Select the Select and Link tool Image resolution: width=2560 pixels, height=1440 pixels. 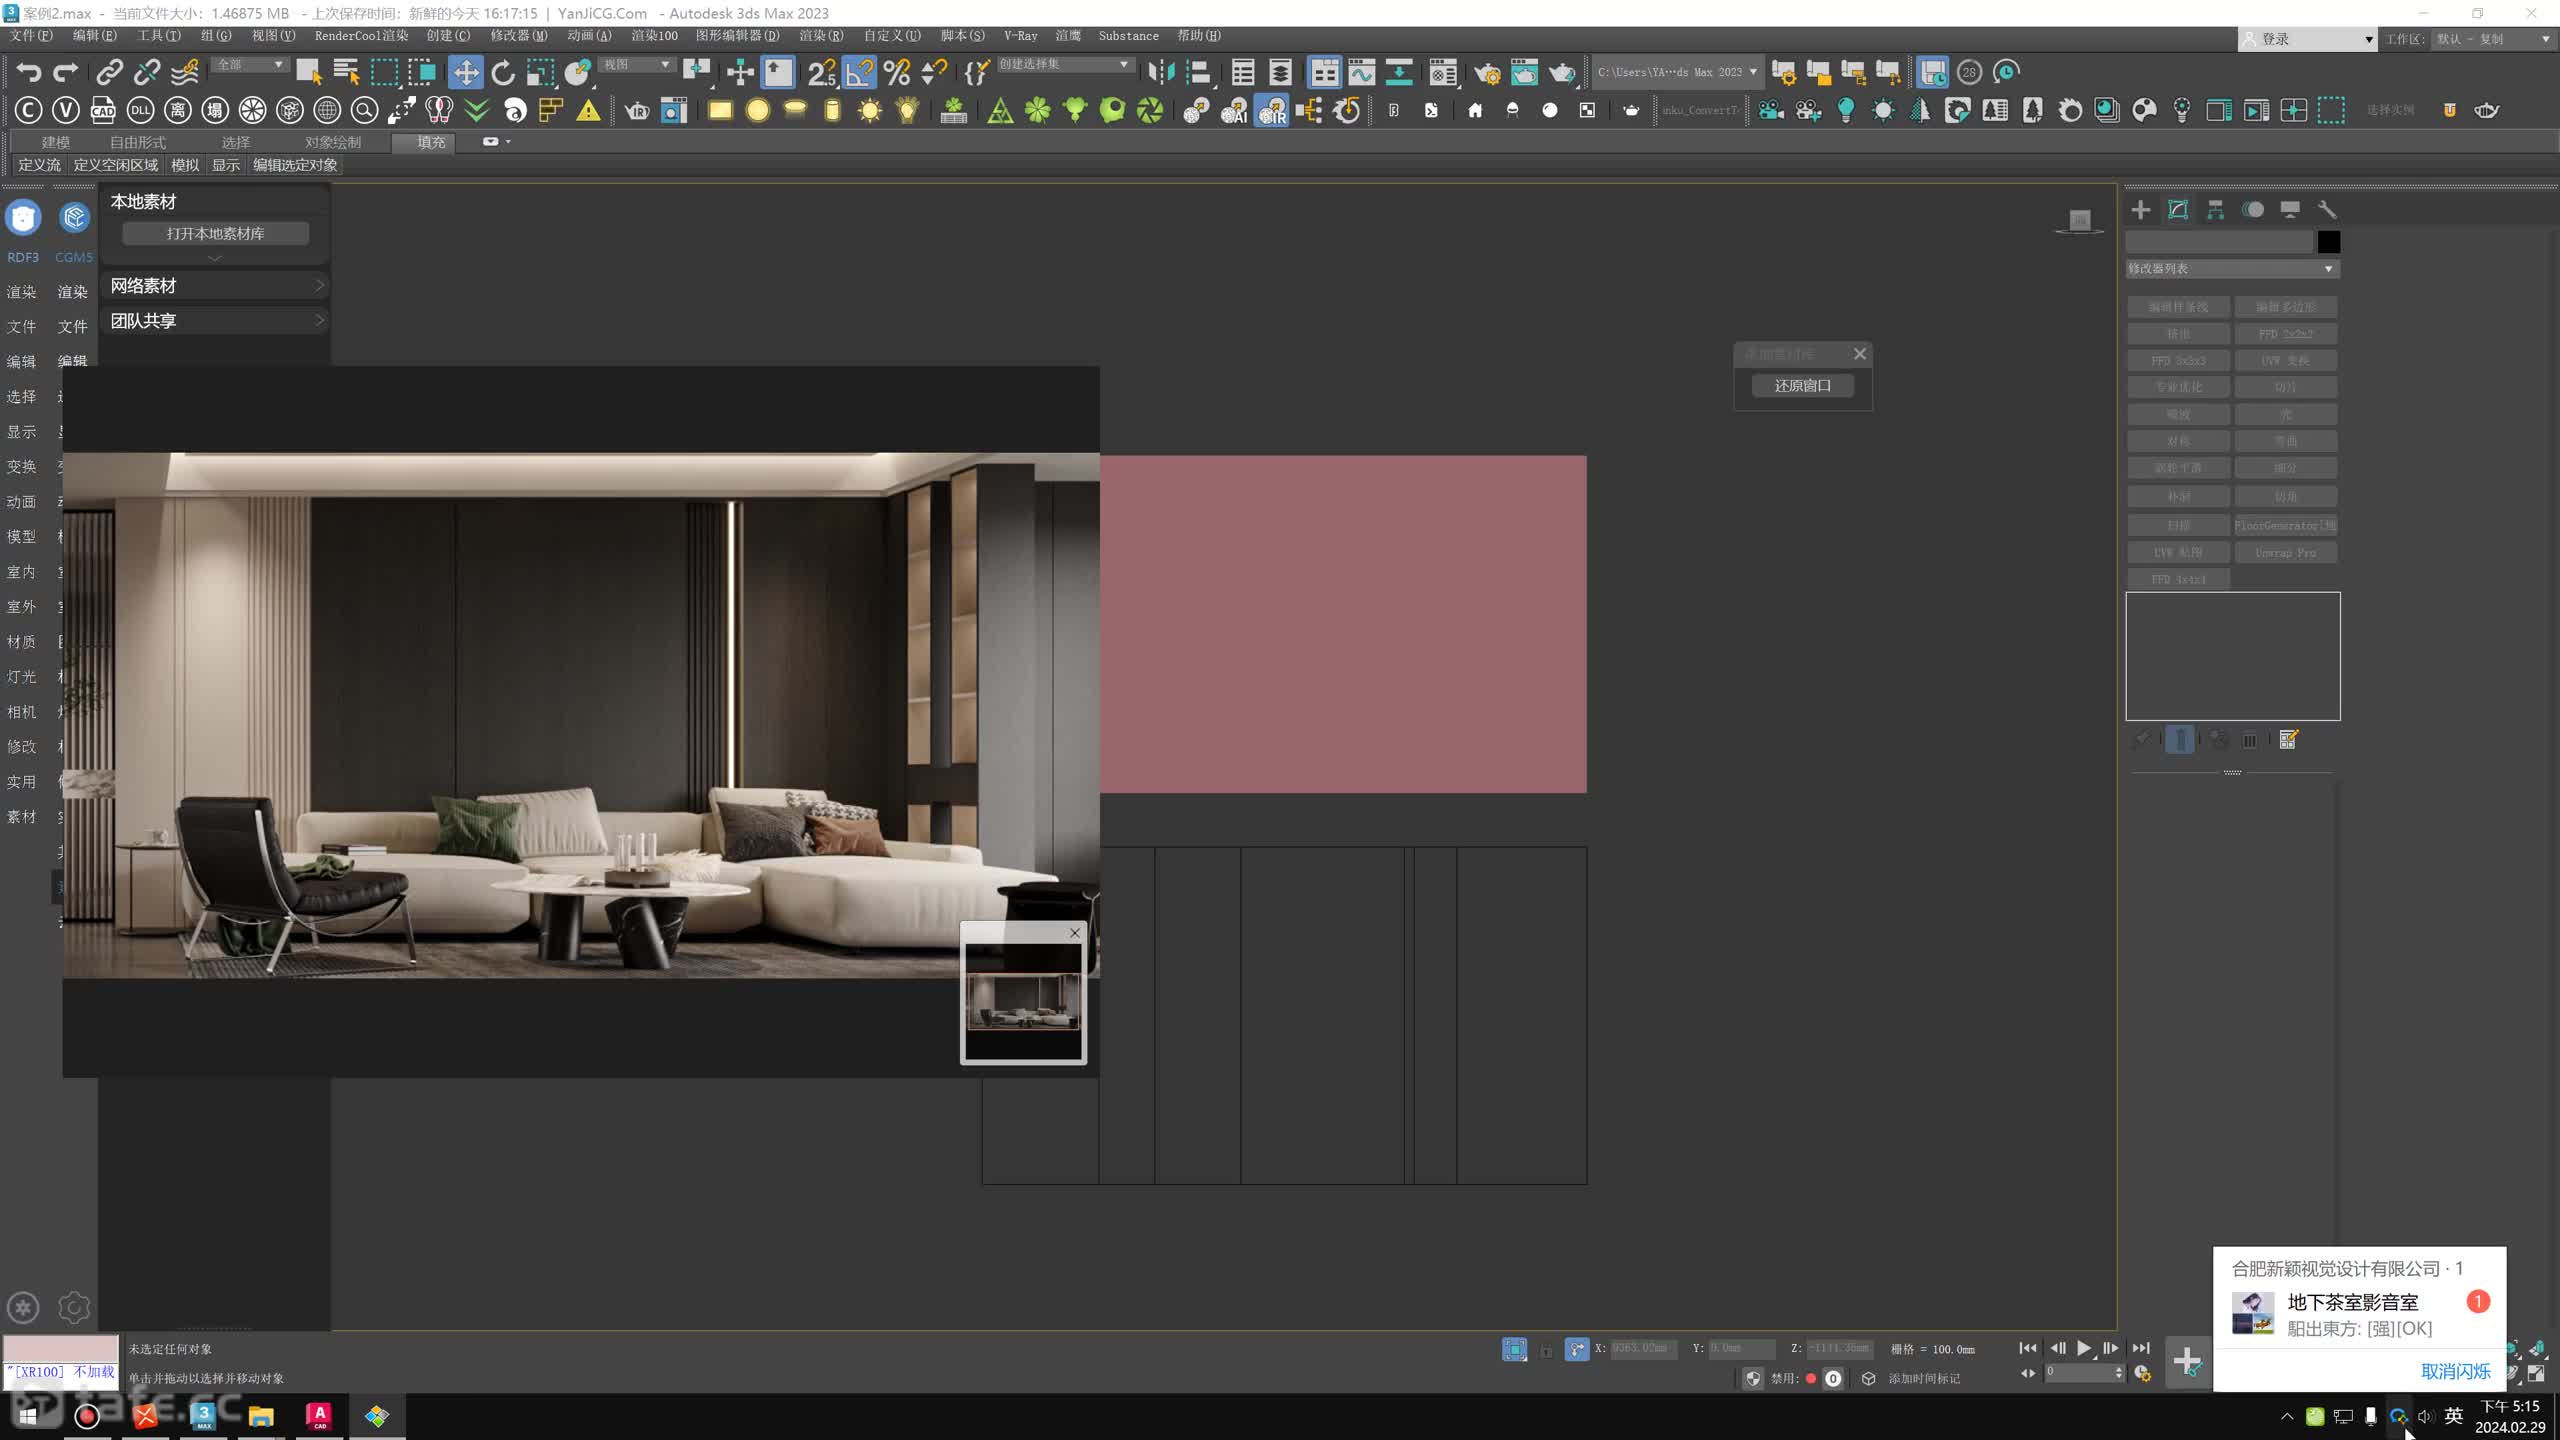tap(109, 72)
